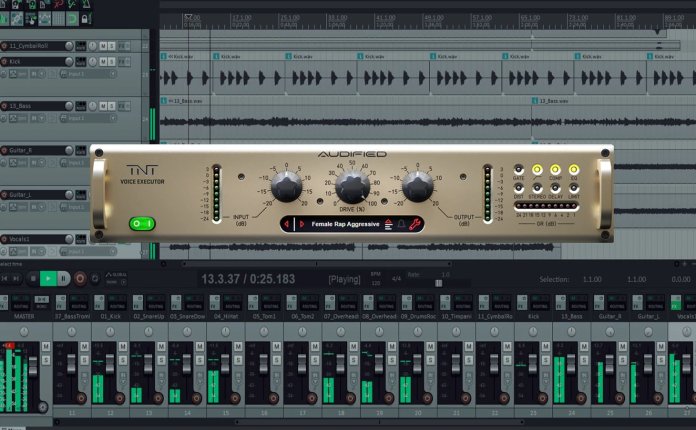Viewport: 696px width, 430px height.
Task: Mute the 01_Kick channel in the mixer
Action: click(123, 346)
